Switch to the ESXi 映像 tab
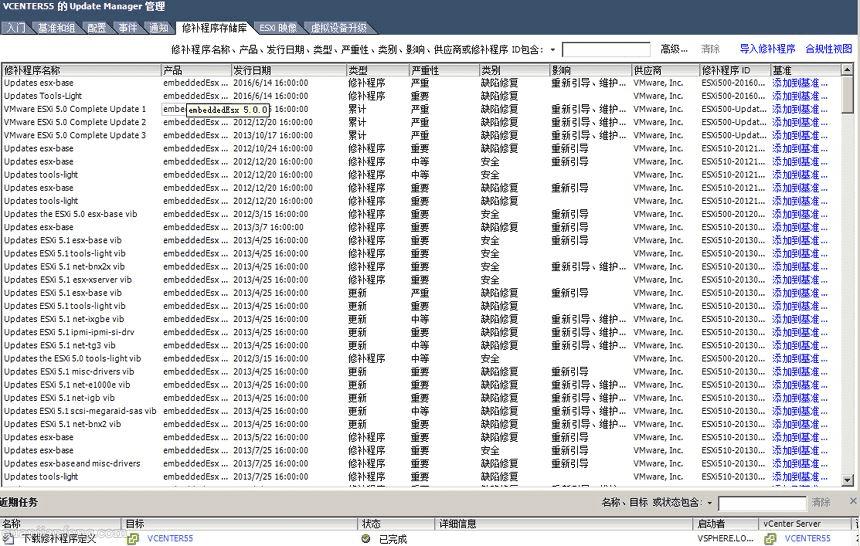This screenshot has height=546, width=860. click(x=278, y=27)
